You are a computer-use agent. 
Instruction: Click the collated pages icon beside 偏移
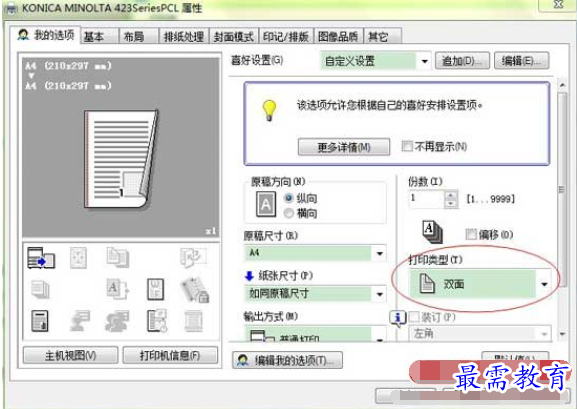(432, 232)
